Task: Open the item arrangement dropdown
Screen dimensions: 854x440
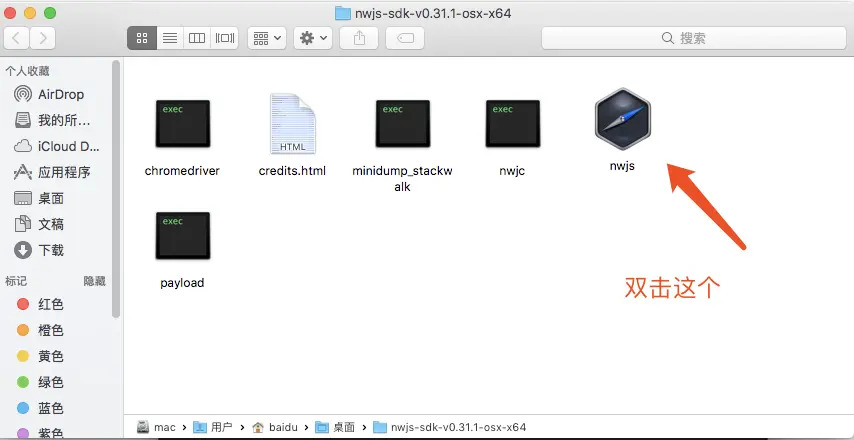Action: point(267,38)
